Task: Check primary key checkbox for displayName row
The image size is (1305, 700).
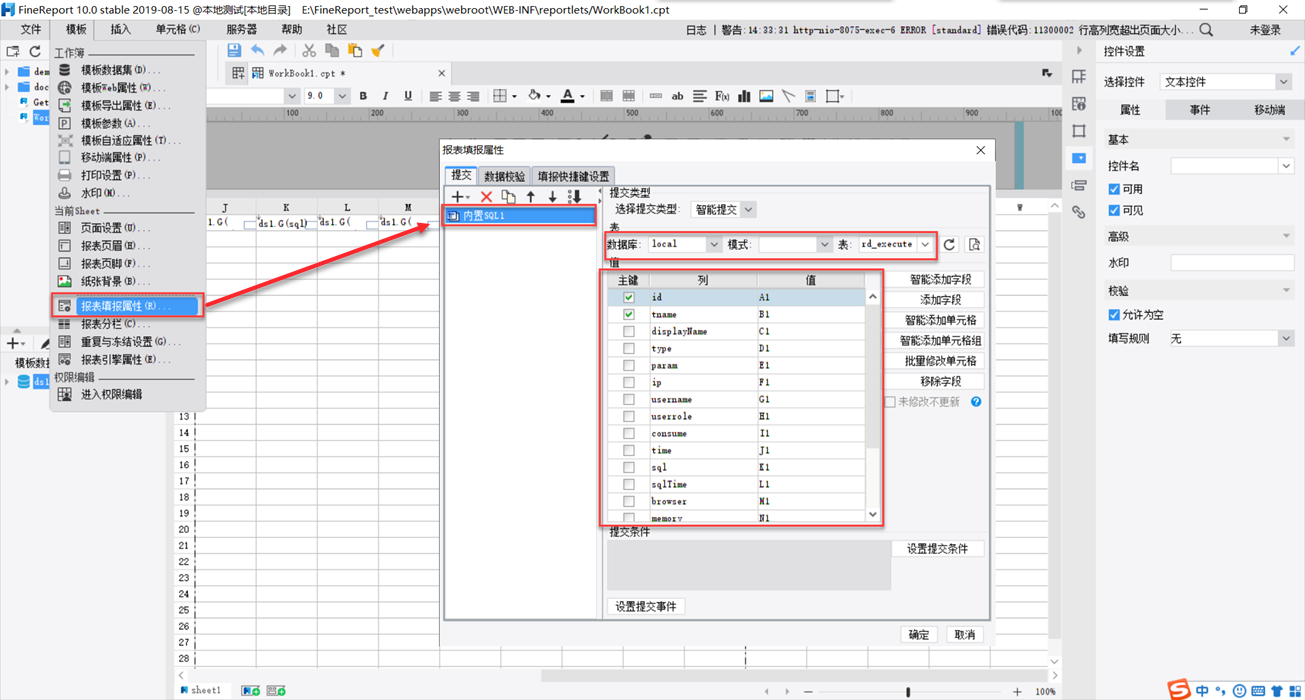Action: click(x=629, y=331)
